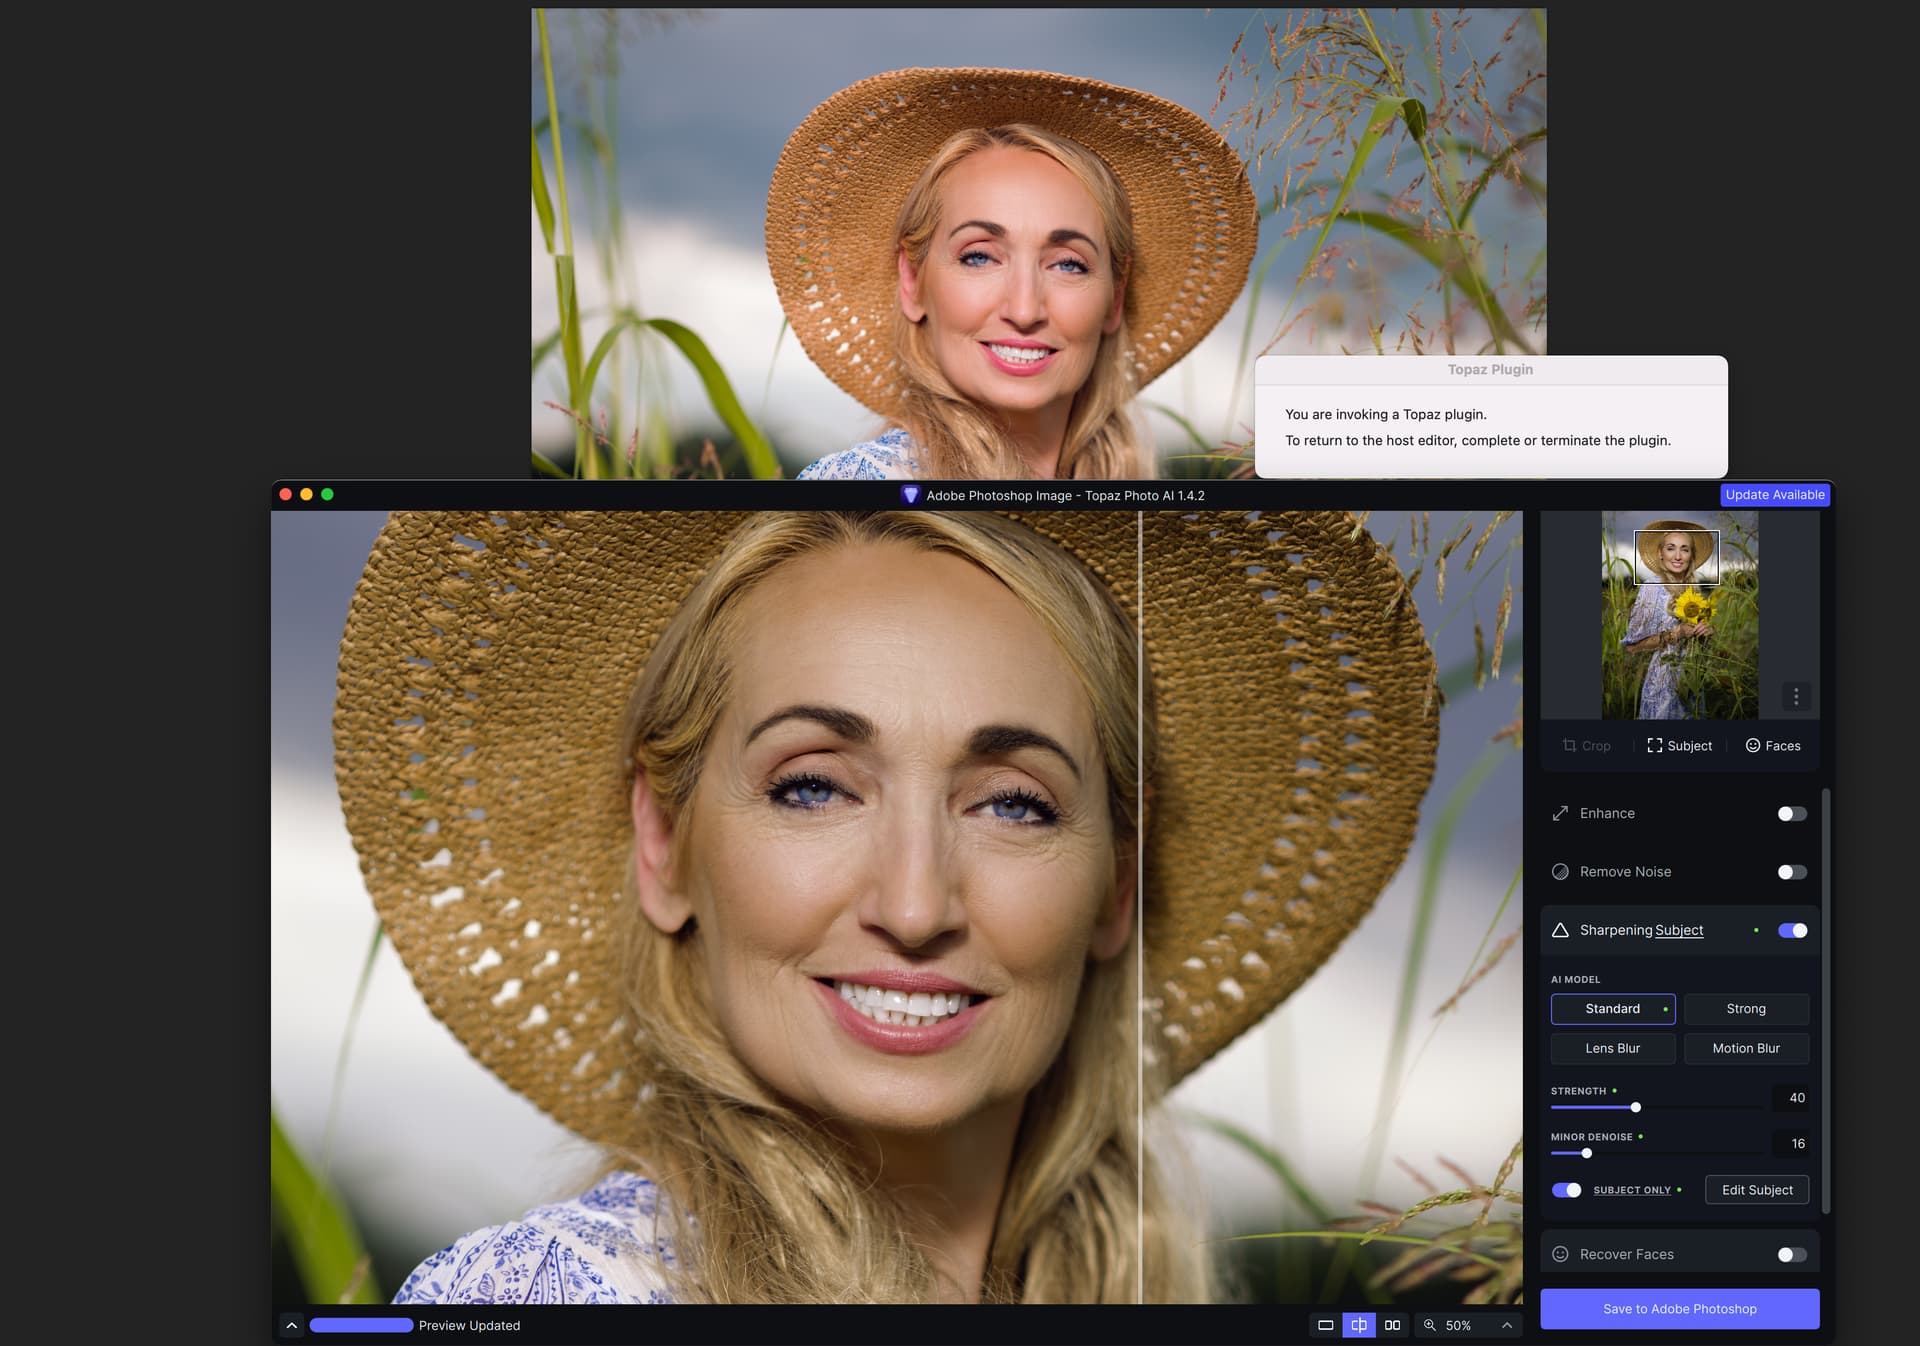The height and width of the screenshot is (1346, 1920).
Task: Switch to single image view mode
Action: [1326, 1325]
